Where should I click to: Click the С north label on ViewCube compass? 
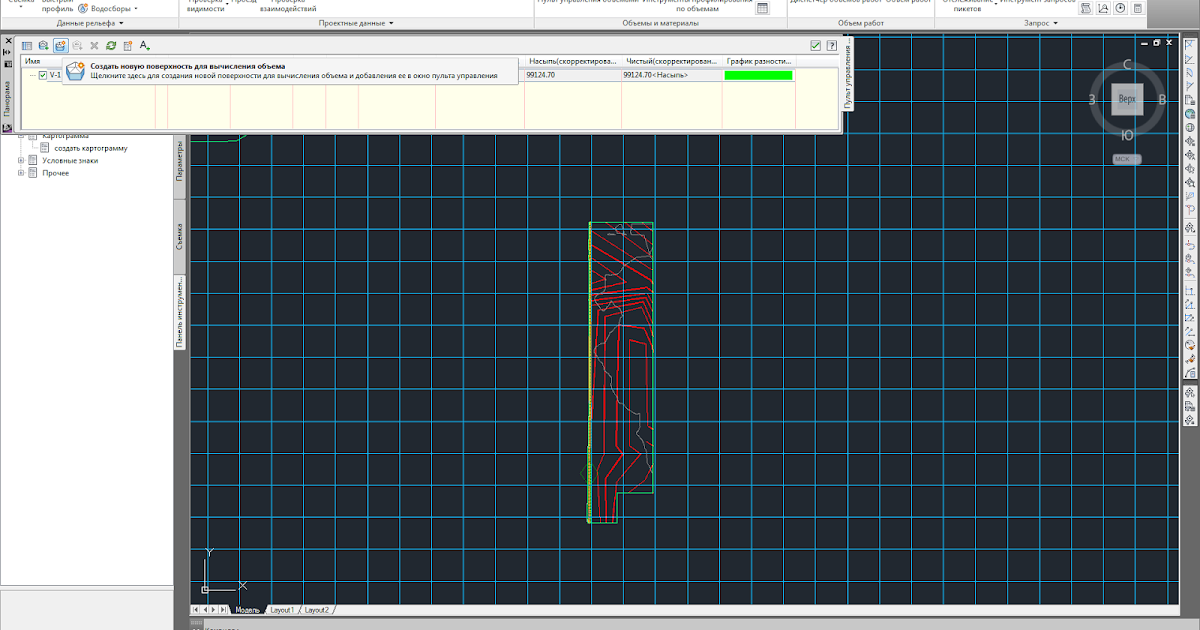(1127, 65)
